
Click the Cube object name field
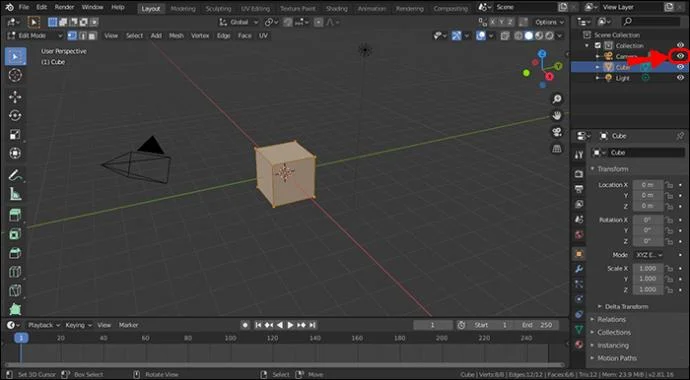tap(646, 153)
